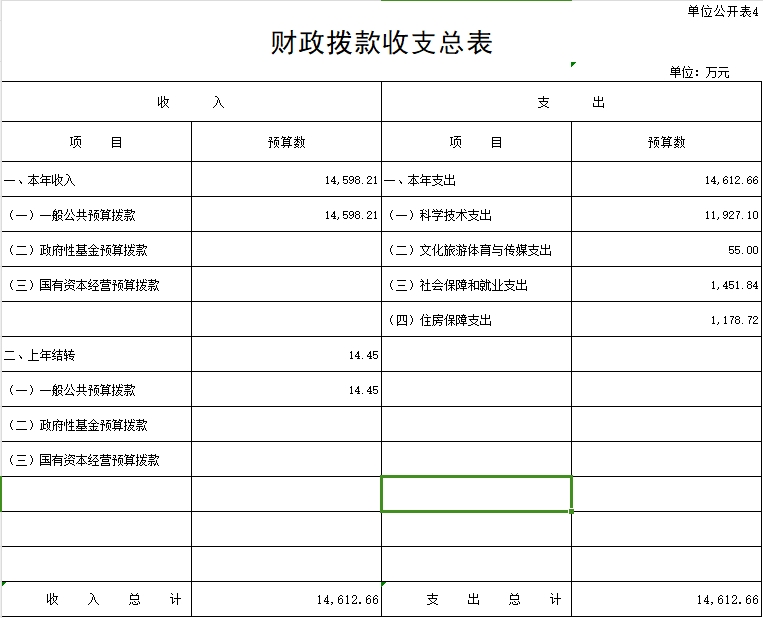
Task: Select the title 财政拨款收支总表
Action: pyautogui.click(x=382, y=42)
